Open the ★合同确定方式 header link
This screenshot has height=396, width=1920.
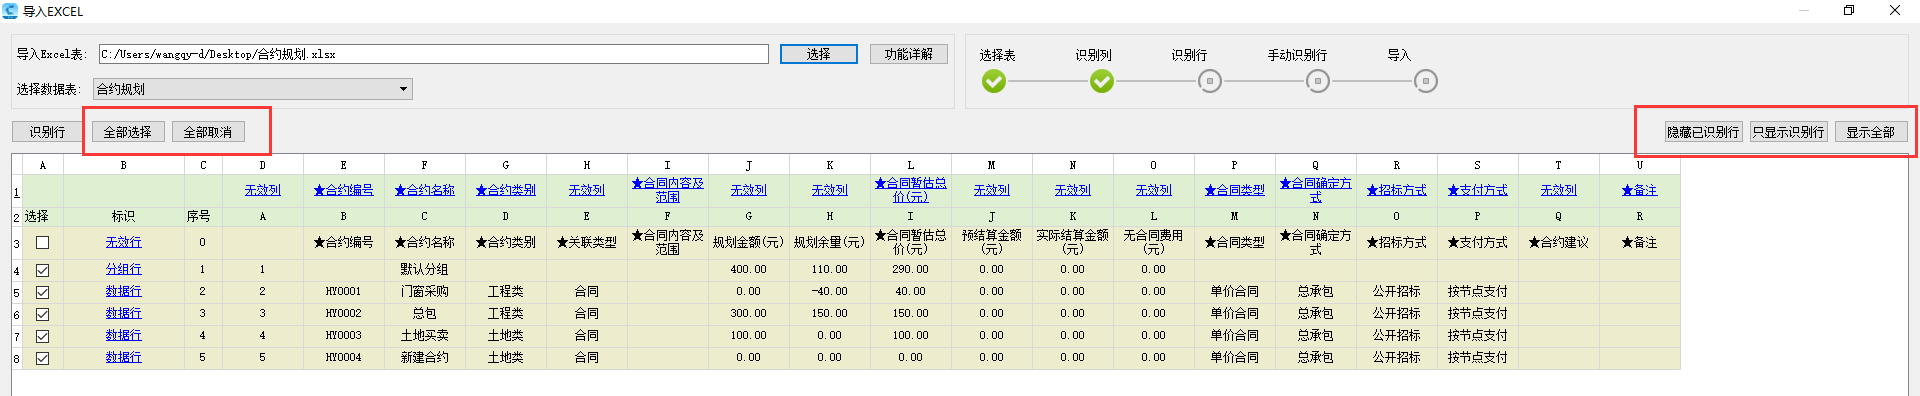click(x=1315, y=190)
